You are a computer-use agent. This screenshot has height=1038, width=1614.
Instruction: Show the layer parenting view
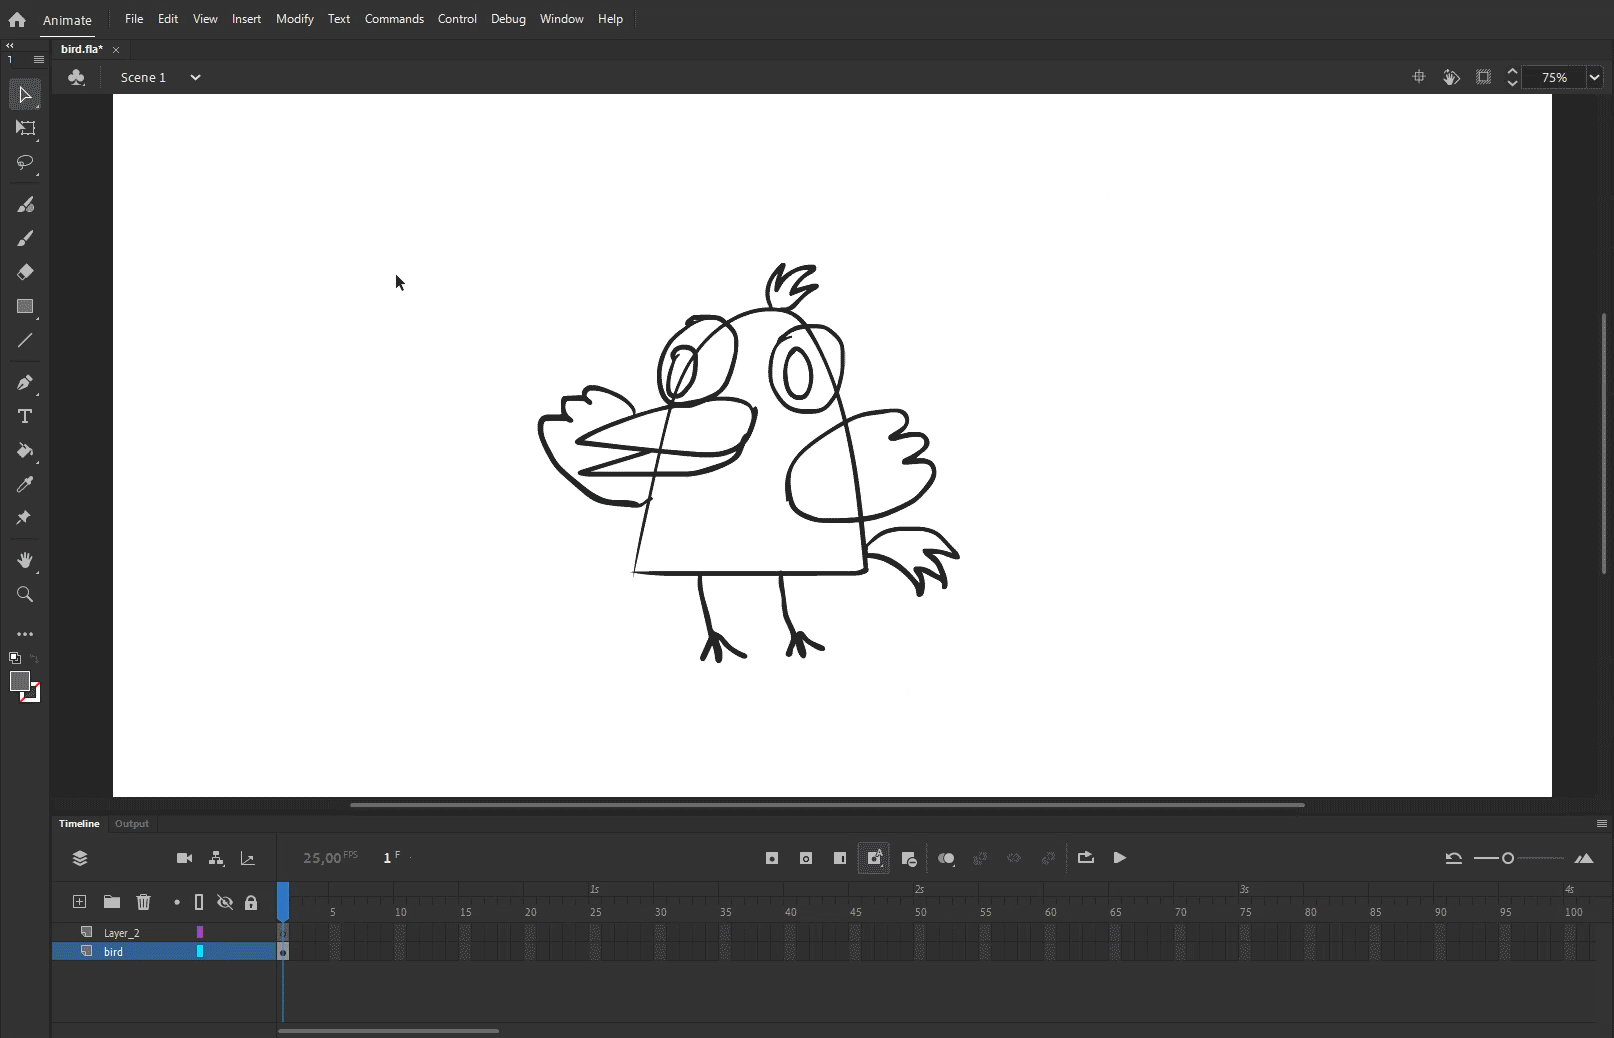(216, 858)
